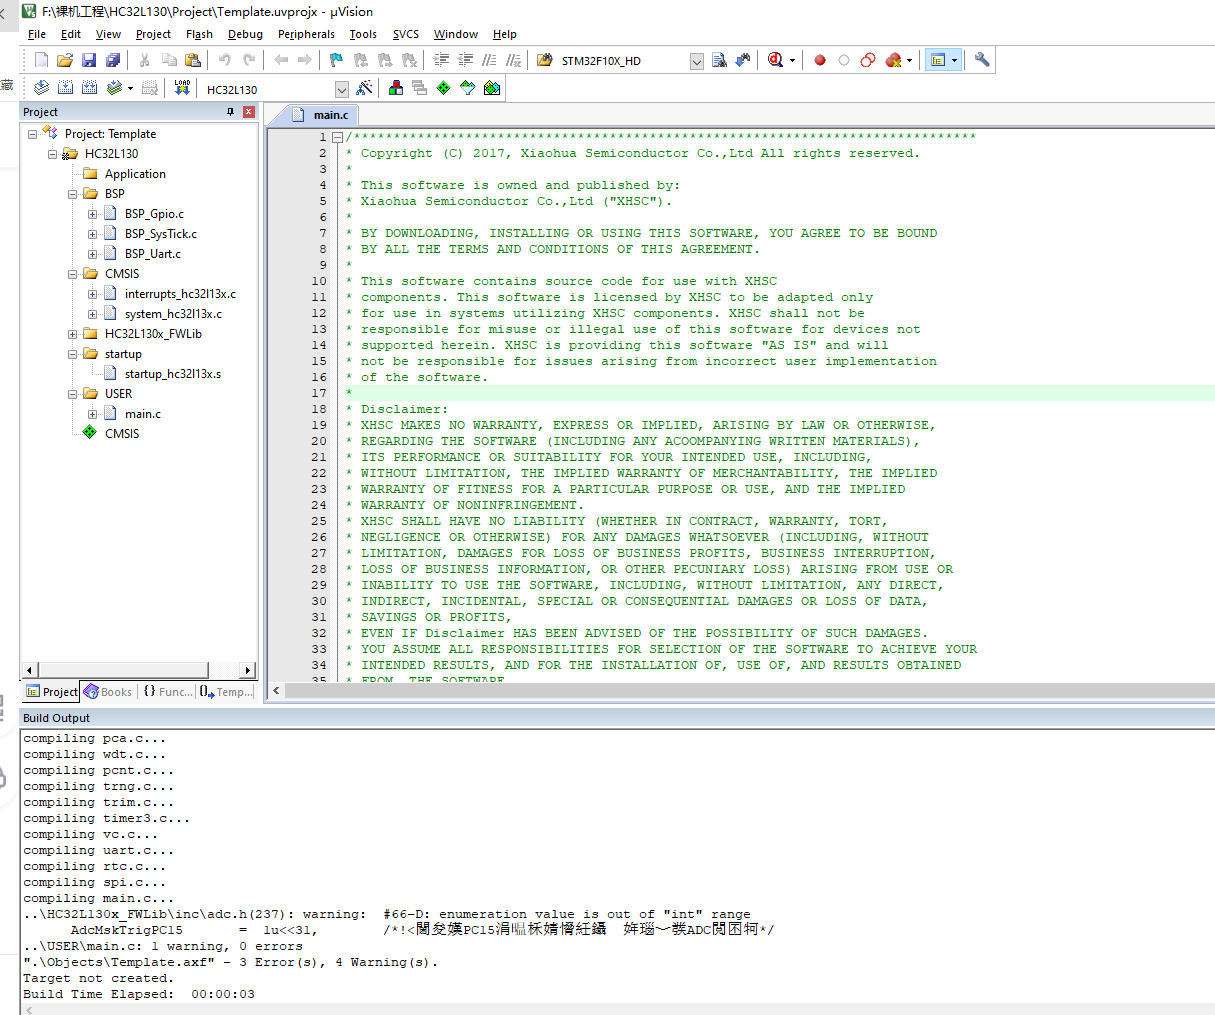Open the SVCS menu
1215x1015 pixels.
pyautogui.click(x=406, y=34)
